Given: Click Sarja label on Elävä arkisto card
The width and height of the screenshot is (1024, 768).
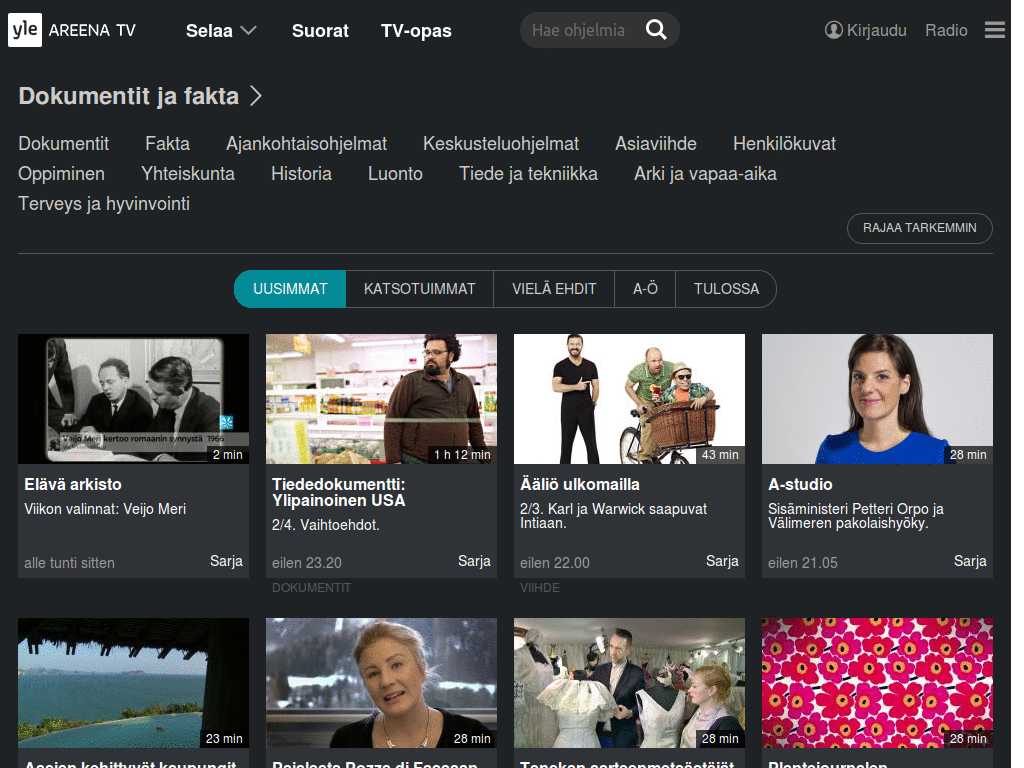Looking at the screenshot, I should [x=227, y=561].
